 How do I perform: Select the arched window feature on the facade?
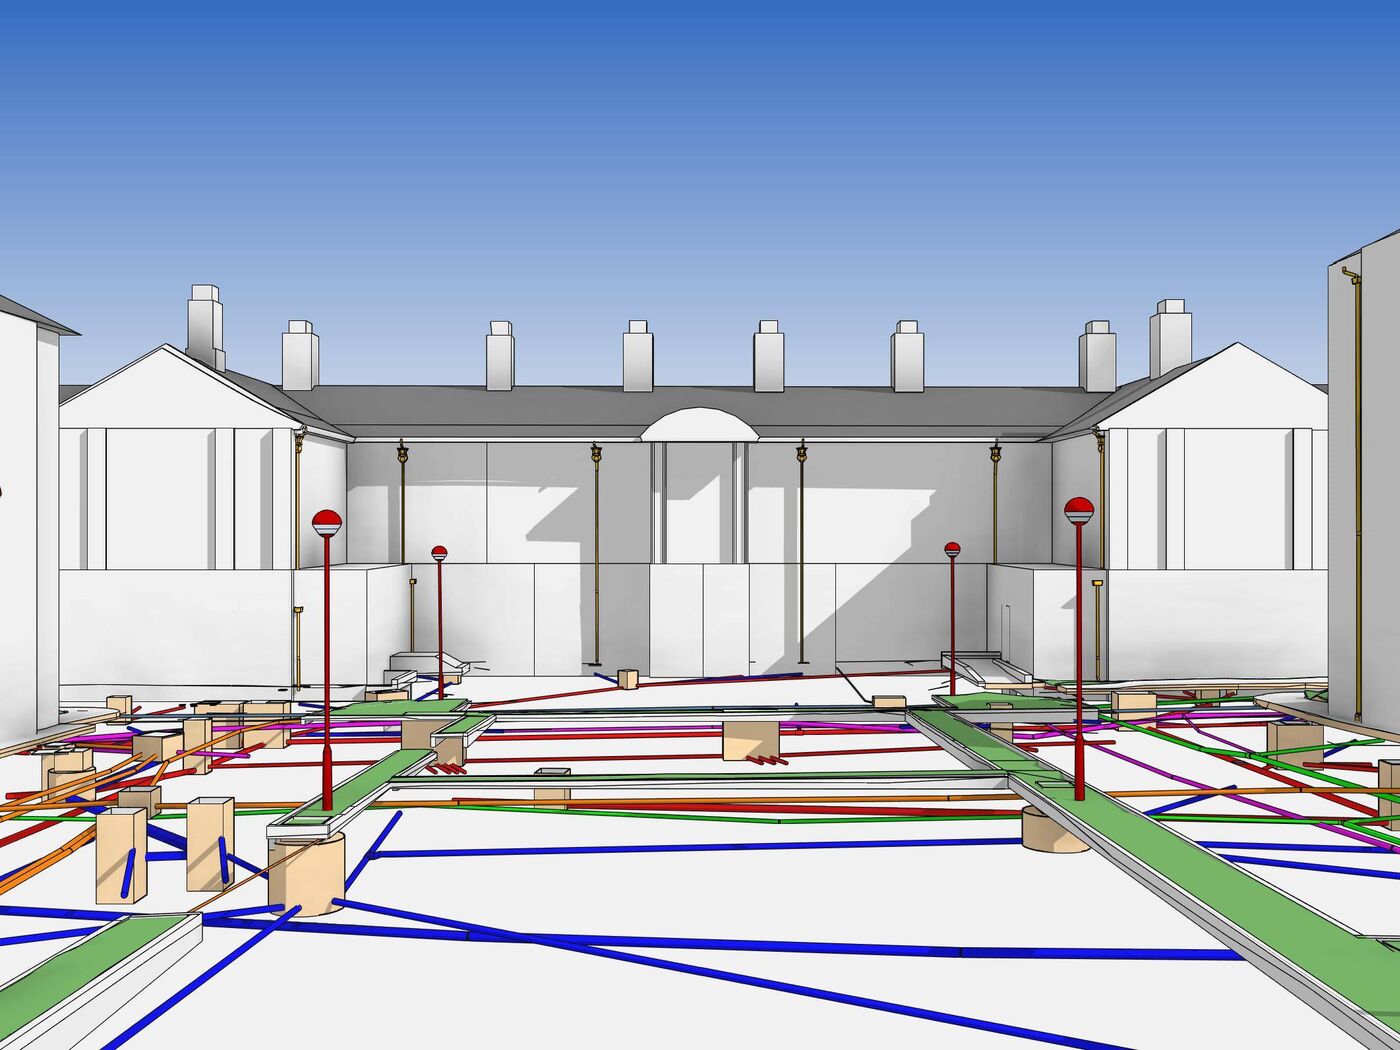pos(700,420)
